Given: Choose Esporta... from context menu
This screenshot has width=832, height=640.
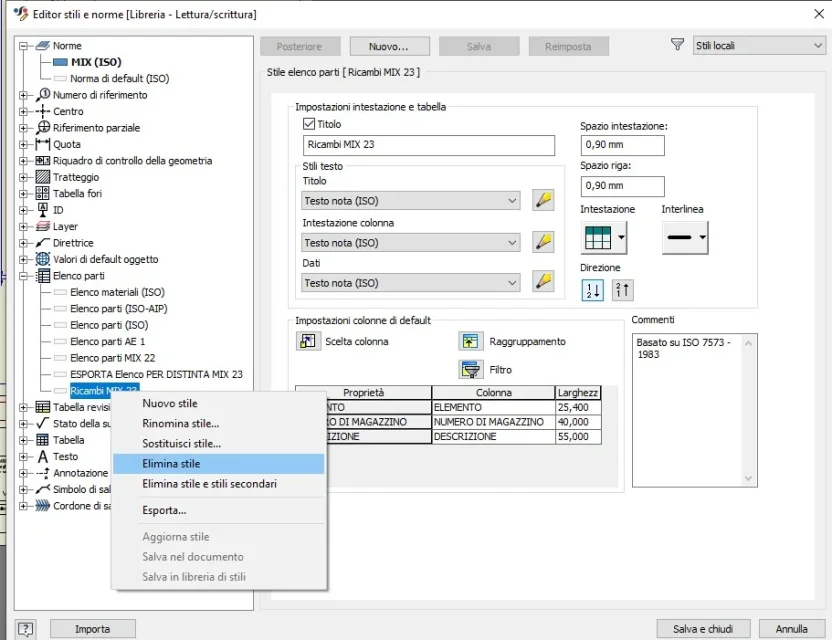Looking at the screenshot, I should [x=219, y=511].
